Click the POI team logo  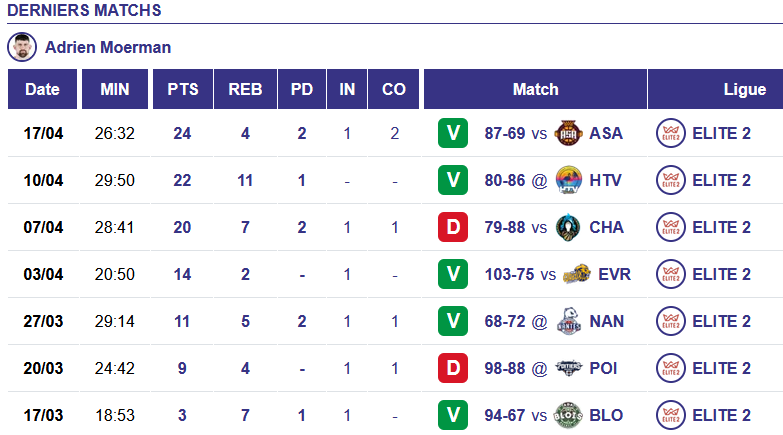click(x=568, y=368)
